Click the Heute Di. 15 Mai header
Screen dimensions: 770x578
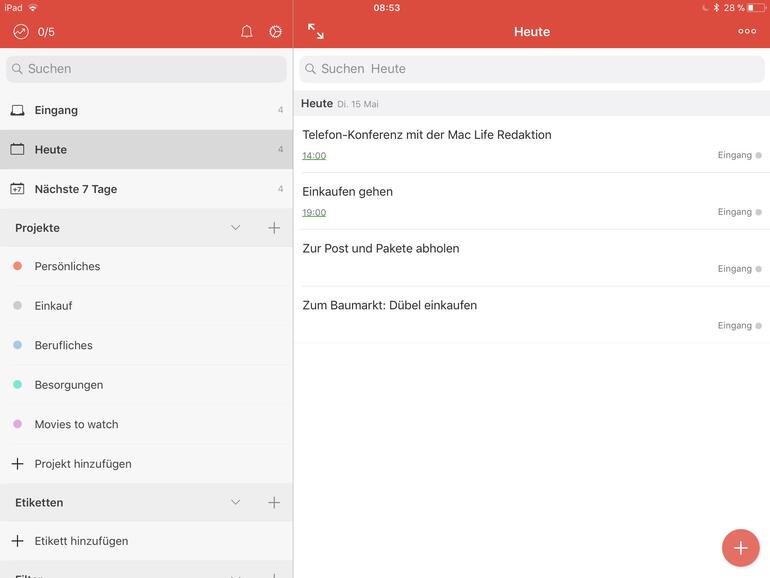tap(532, 104)
